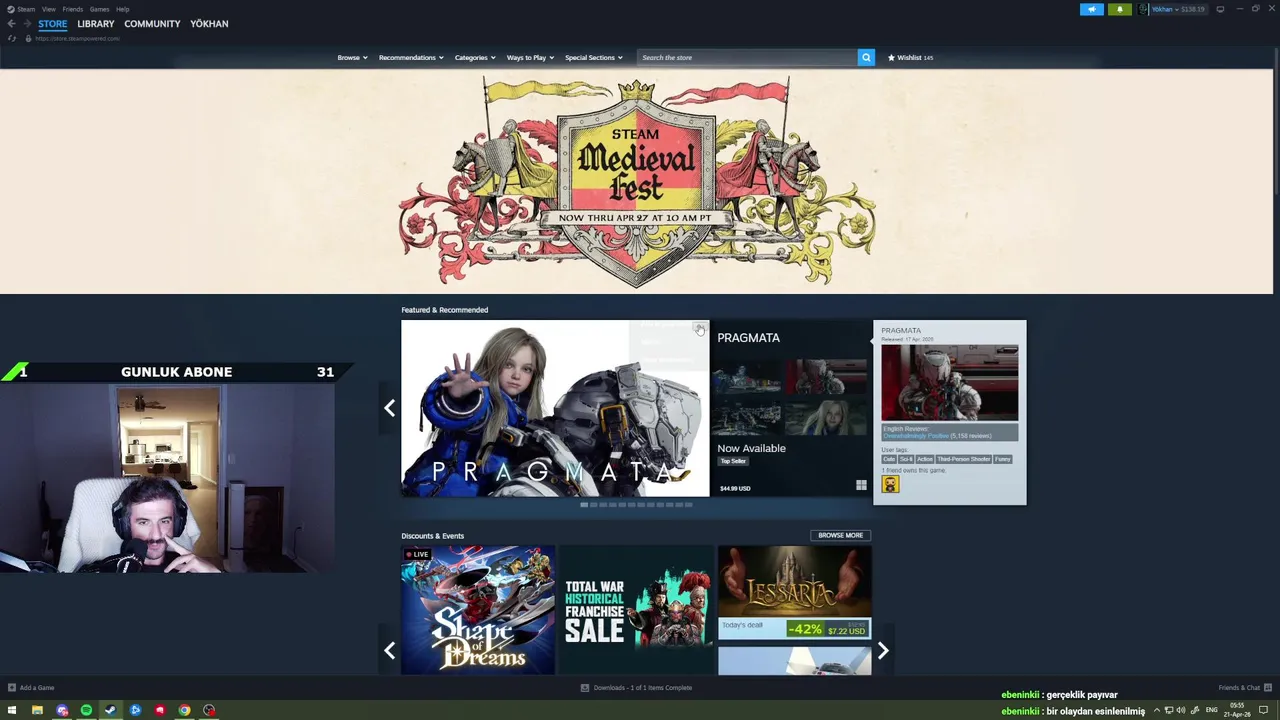1280x720 pixels.
Task: Open the Steam Medieval Fest banner
Action: (x=636, y=181)
